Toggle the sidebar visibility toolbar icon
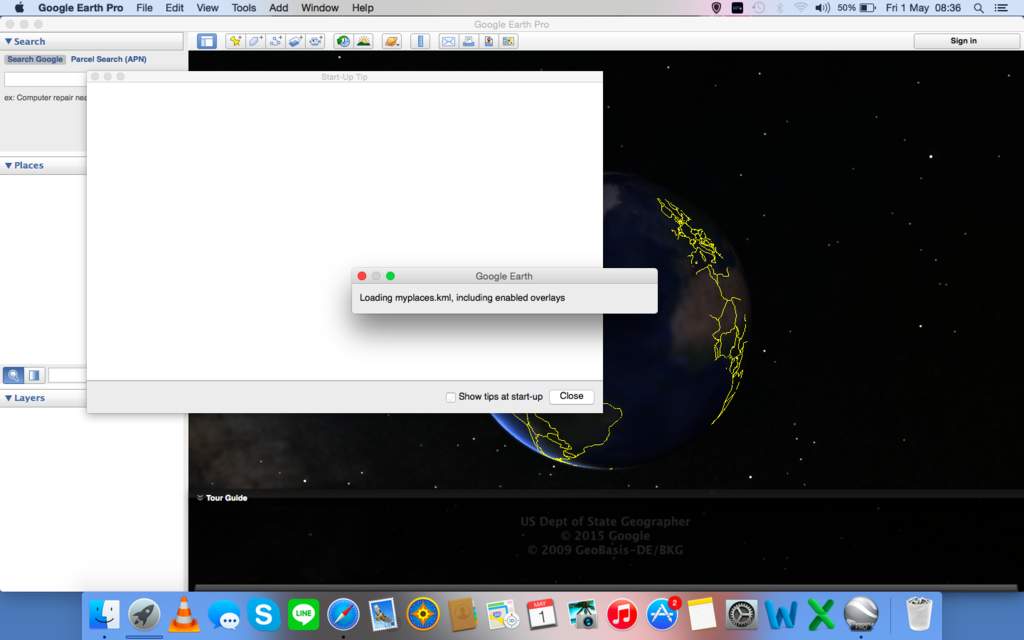The image size is (1024, 640). pos(206,41)
